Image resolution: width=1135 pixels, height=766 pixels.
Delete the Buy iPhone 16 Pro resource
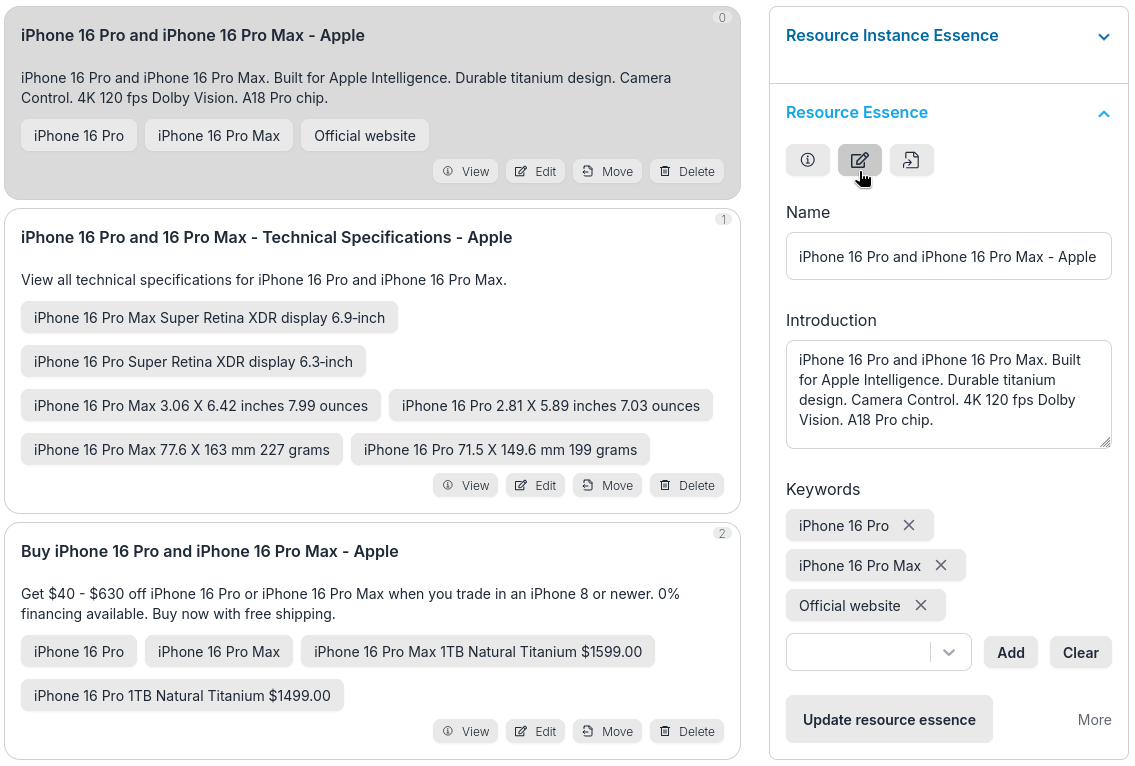687,731
